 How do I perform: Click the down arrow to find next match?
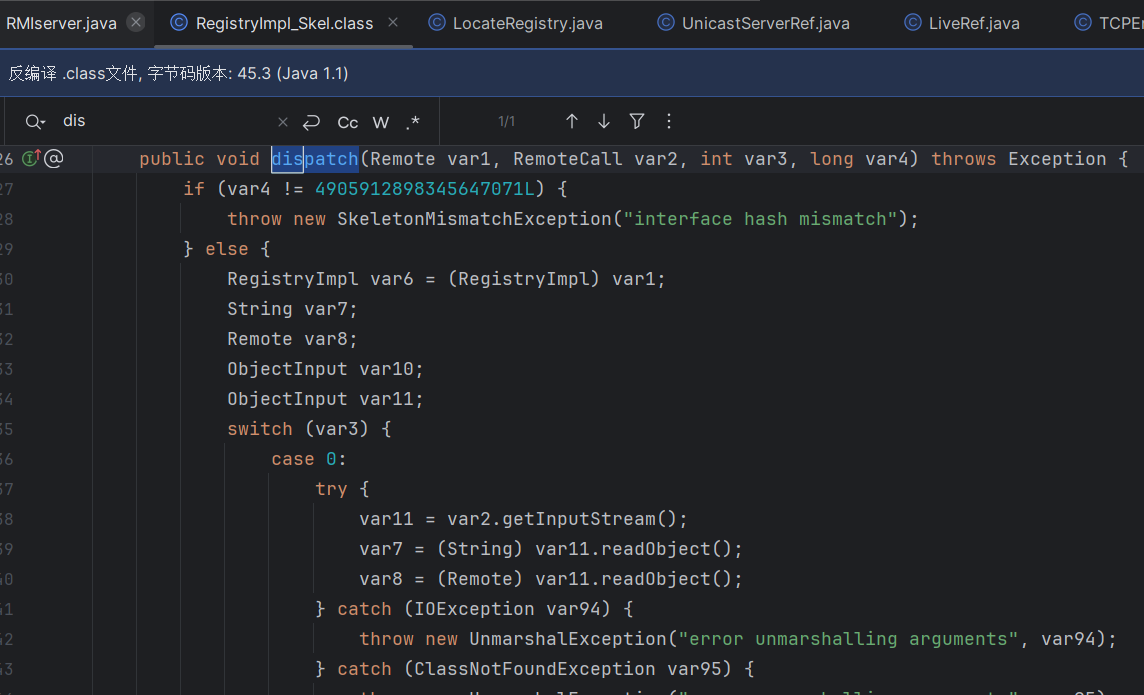coord(604,120)
